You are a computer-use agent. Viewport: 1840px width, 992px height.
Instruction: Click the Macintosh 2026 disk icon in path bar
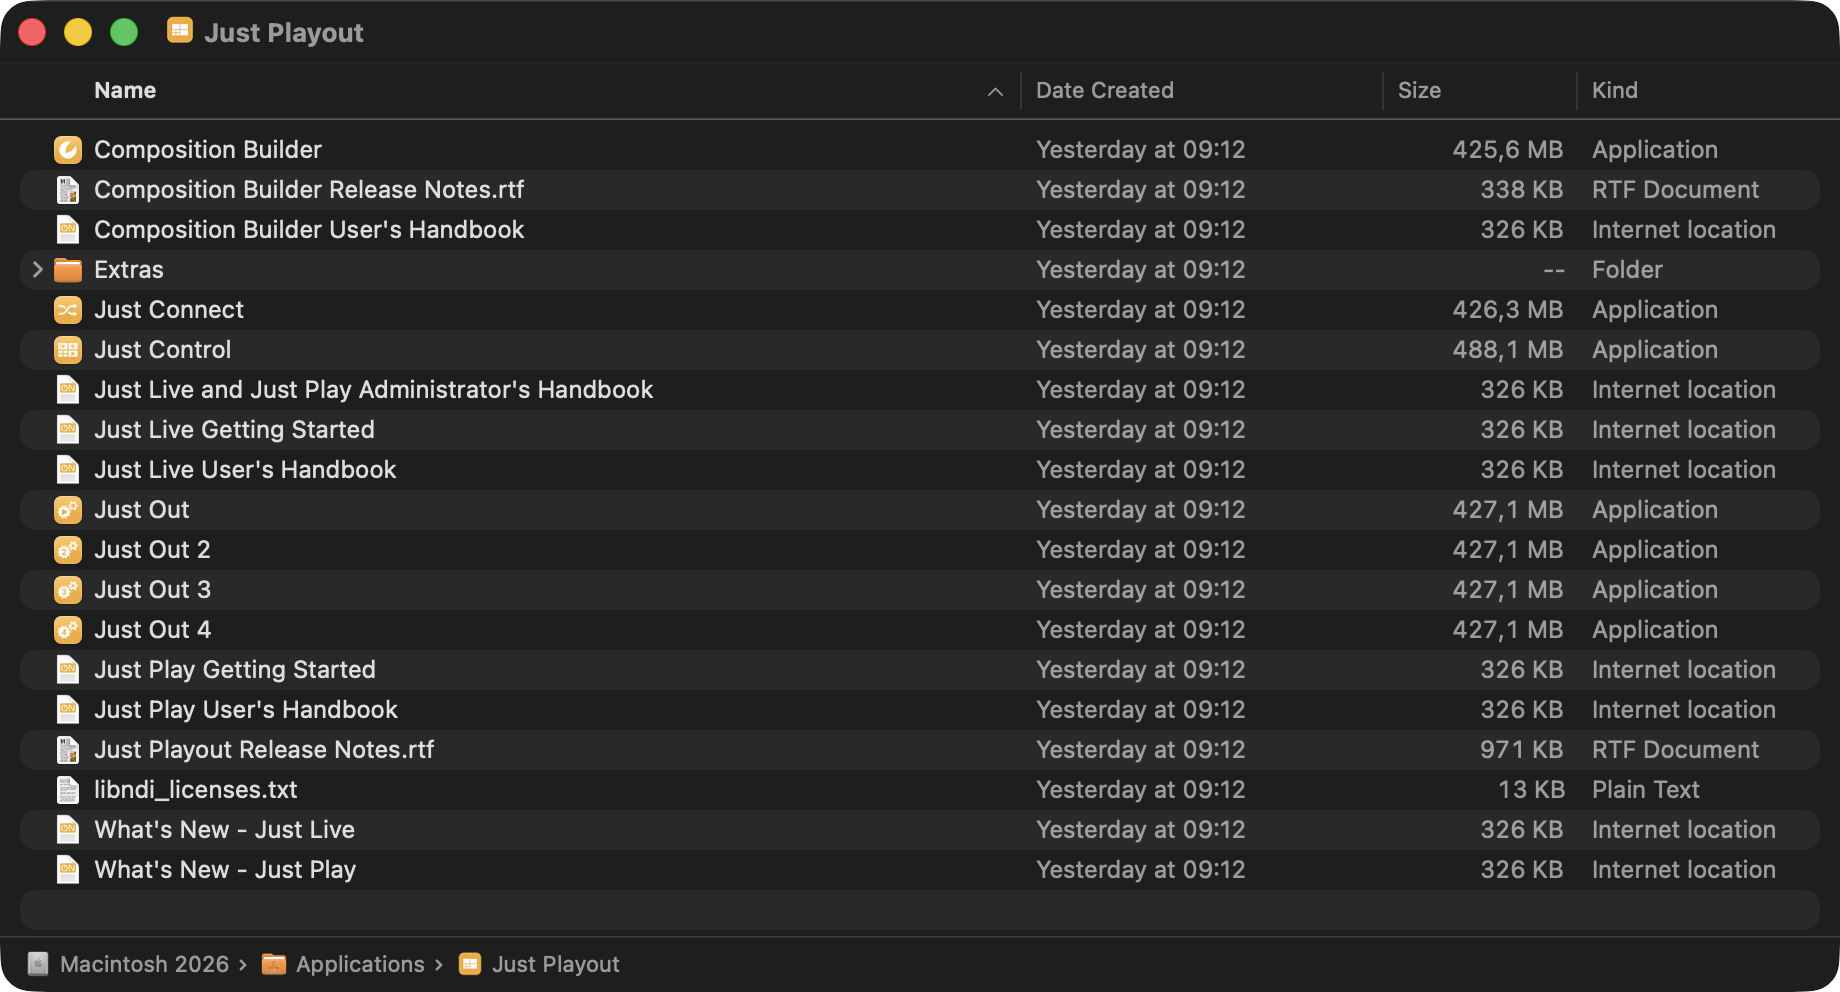[38, 964]
